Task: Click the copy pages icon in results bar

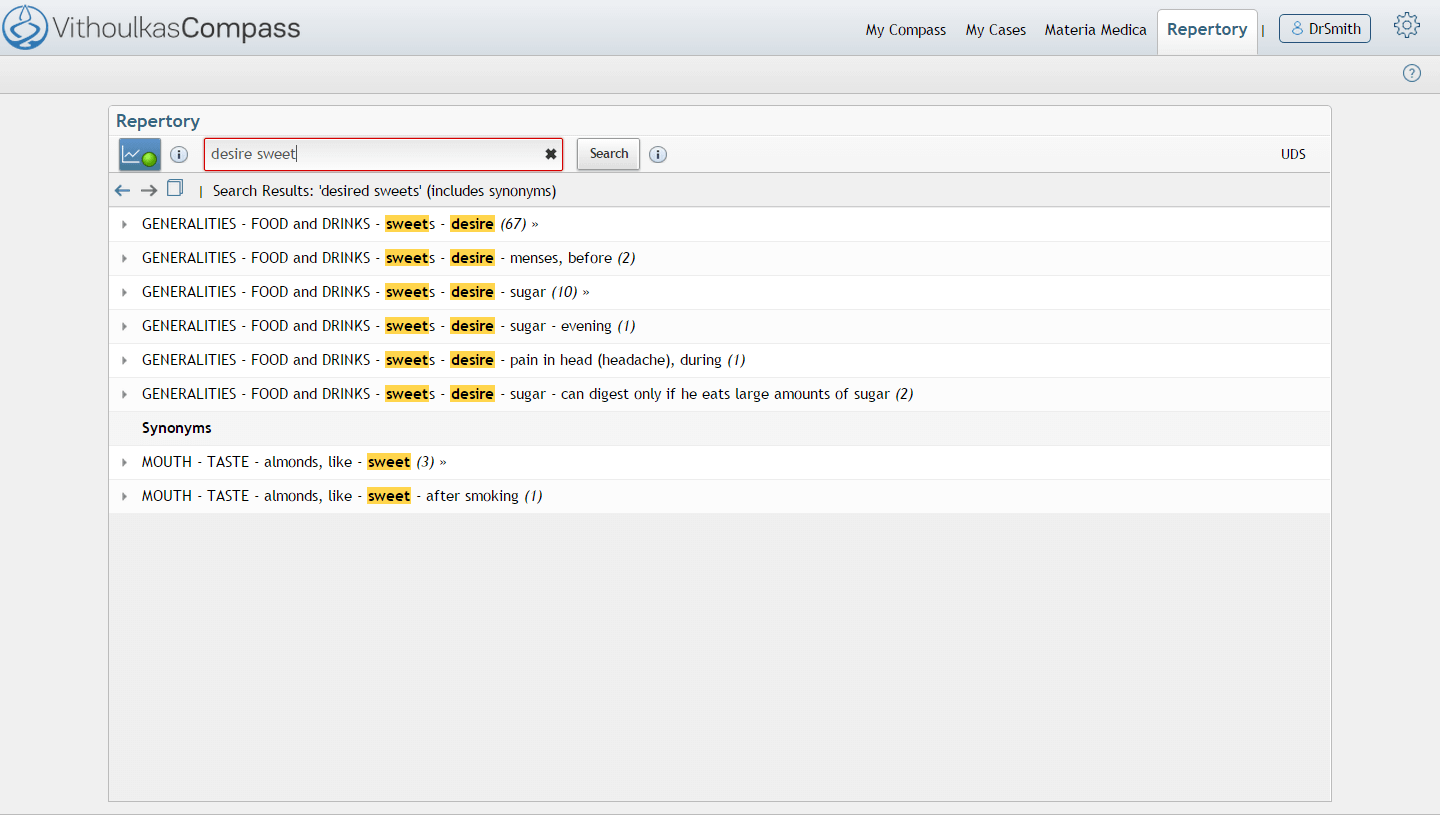Action: point(175,188)
